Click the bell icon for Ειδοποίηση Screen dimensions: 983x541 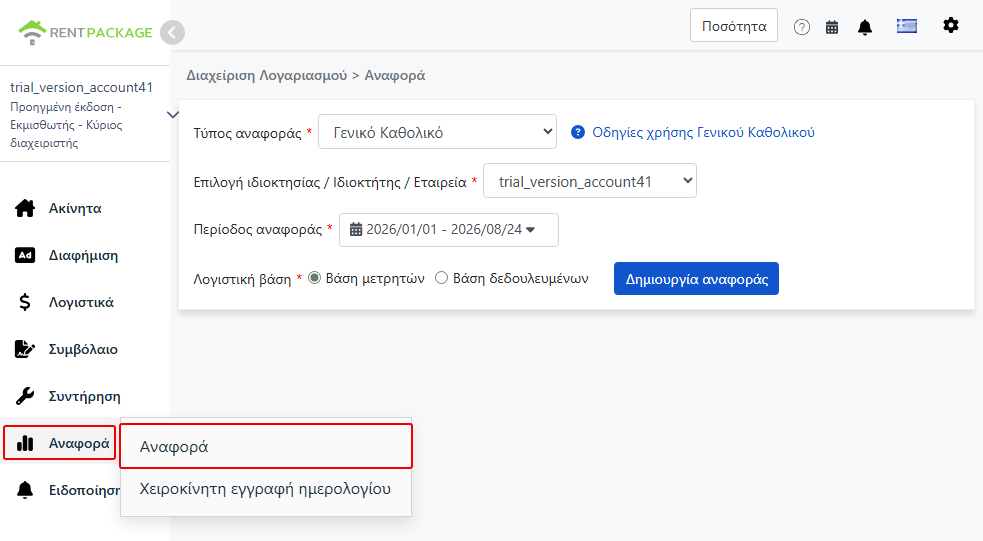click(x=25, y=490)
